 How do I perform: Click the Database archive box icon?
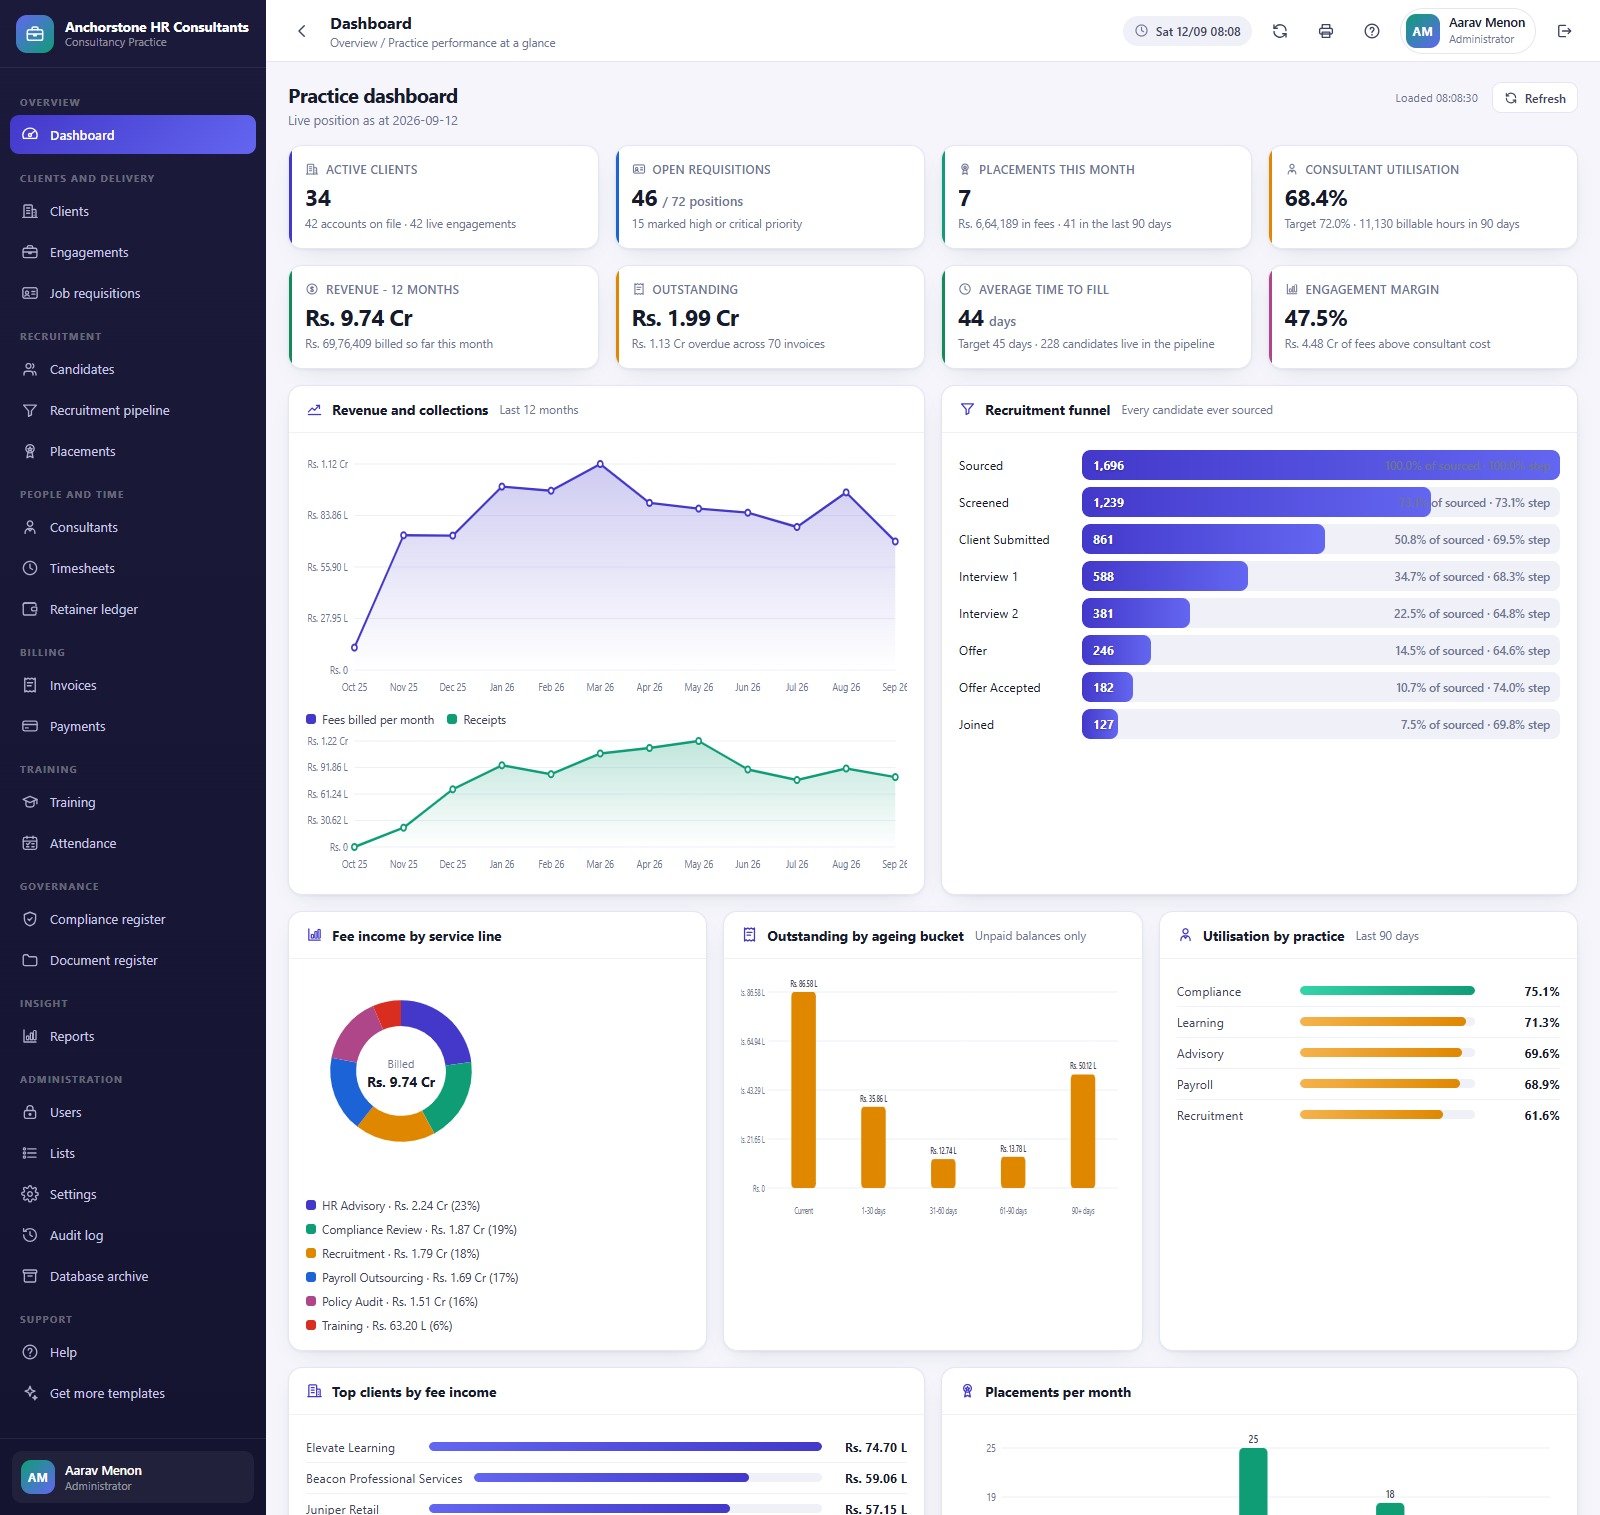[30, 1276]
